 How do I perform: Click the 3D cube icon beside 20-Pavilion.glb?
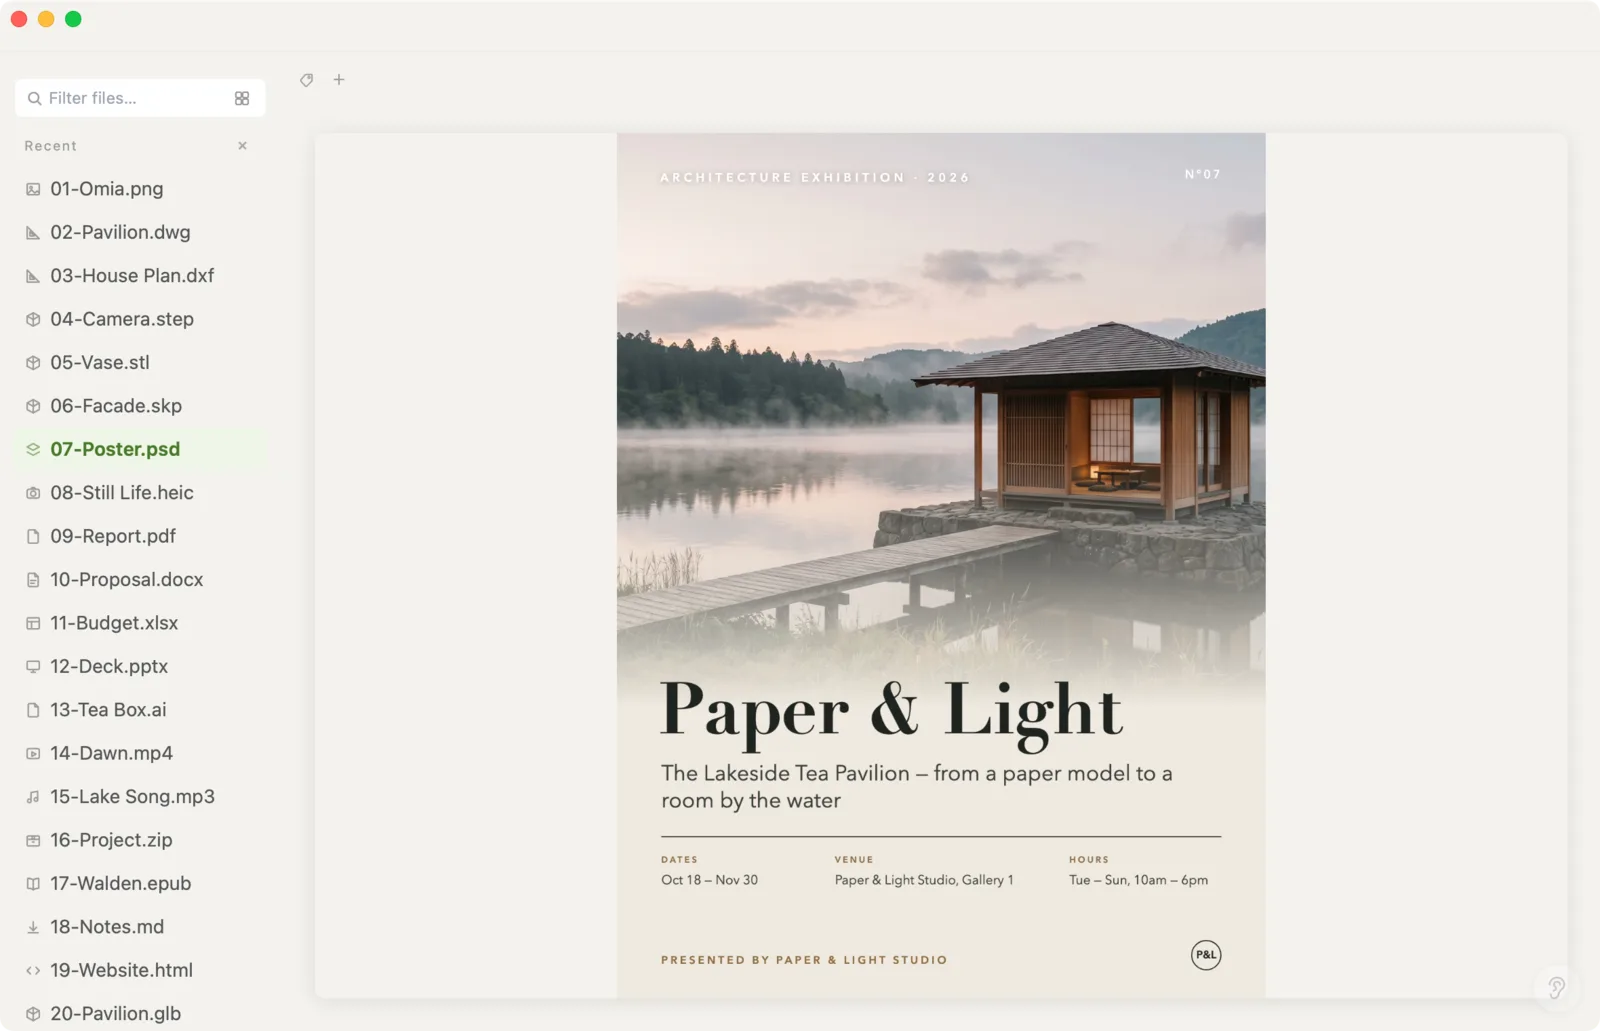click(33, 1014)
